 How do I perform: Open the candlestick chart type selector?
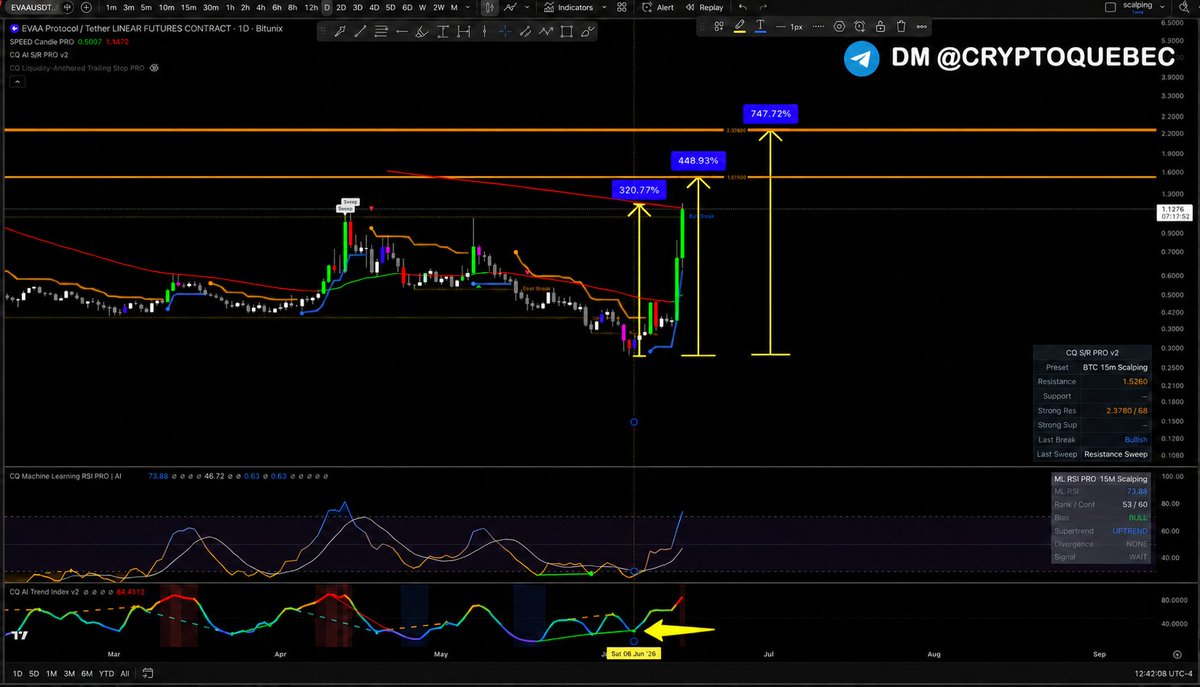click(489, 8)
